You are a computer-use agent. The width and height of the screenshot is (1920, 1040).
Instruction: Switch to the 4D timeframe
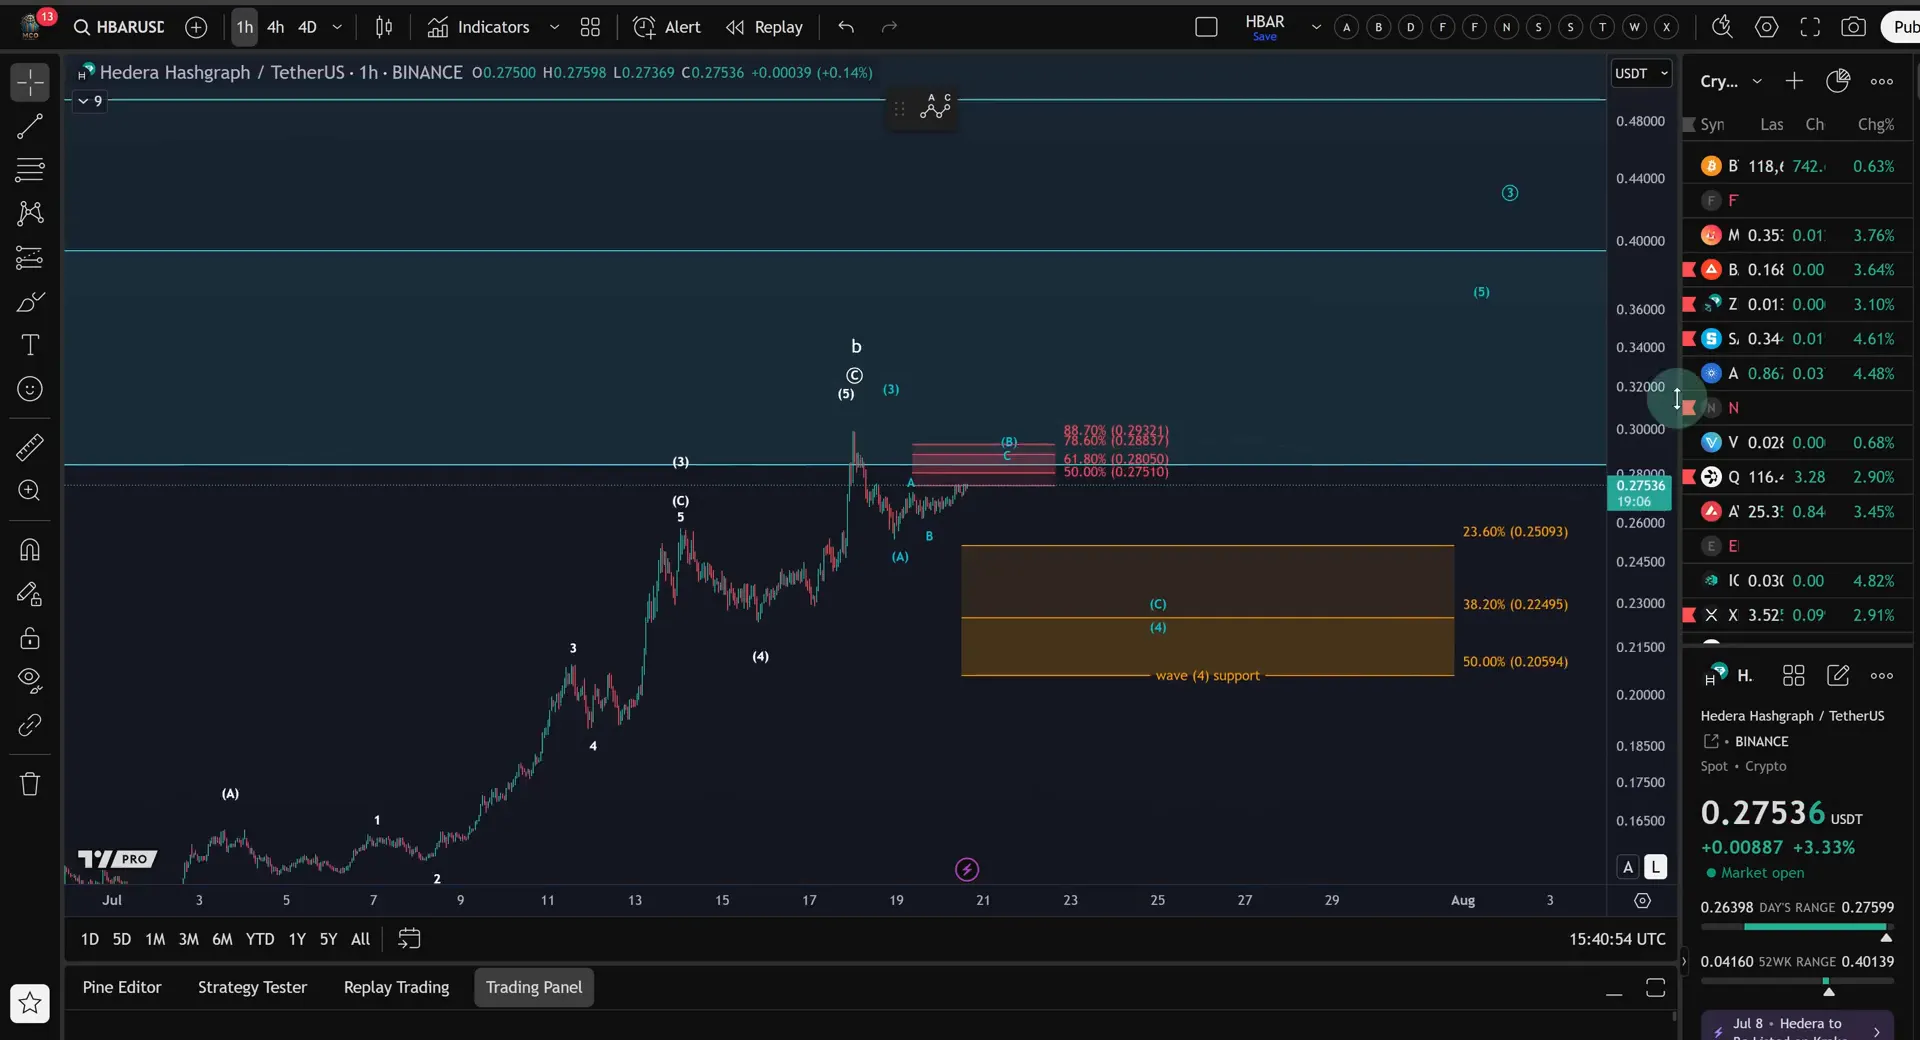(x=308, y=27)
